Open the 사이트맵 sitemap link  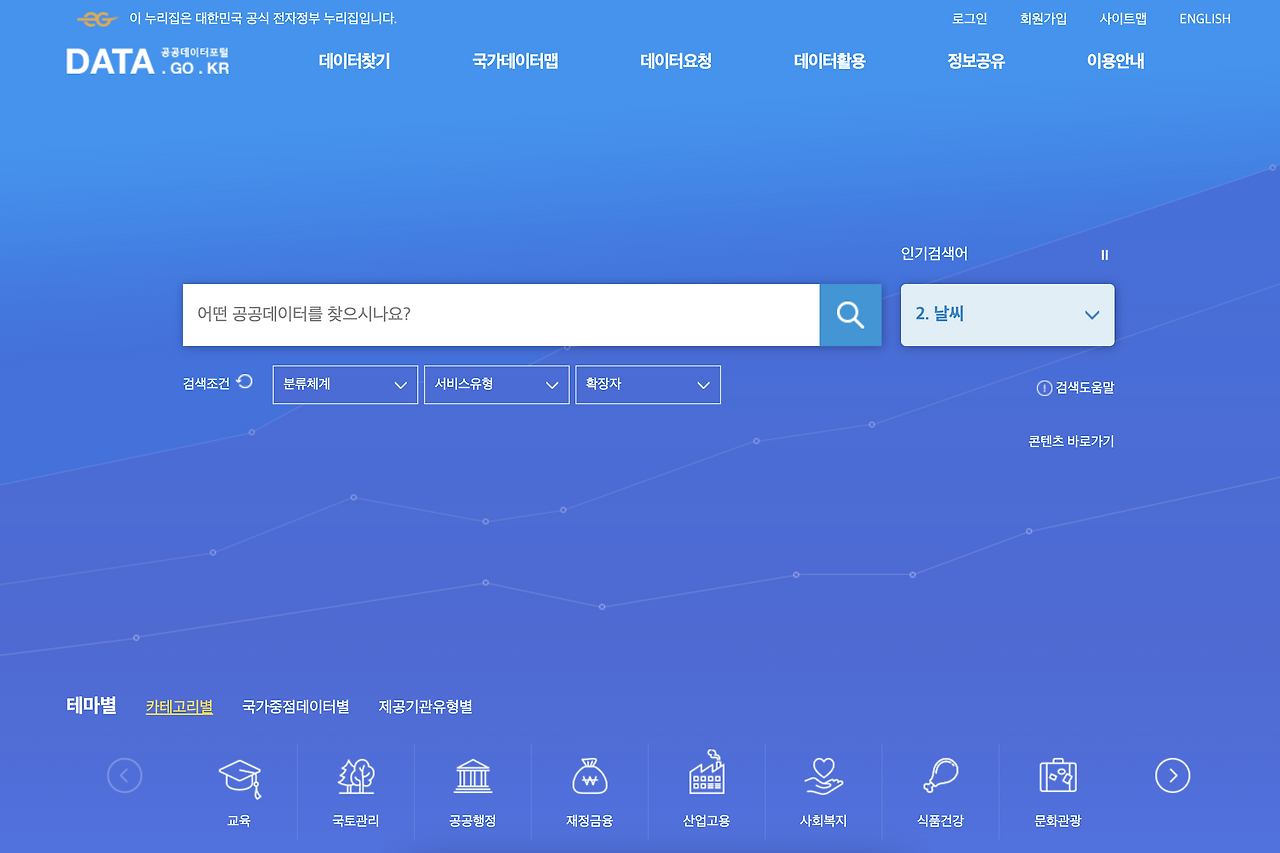(1123, 19)
